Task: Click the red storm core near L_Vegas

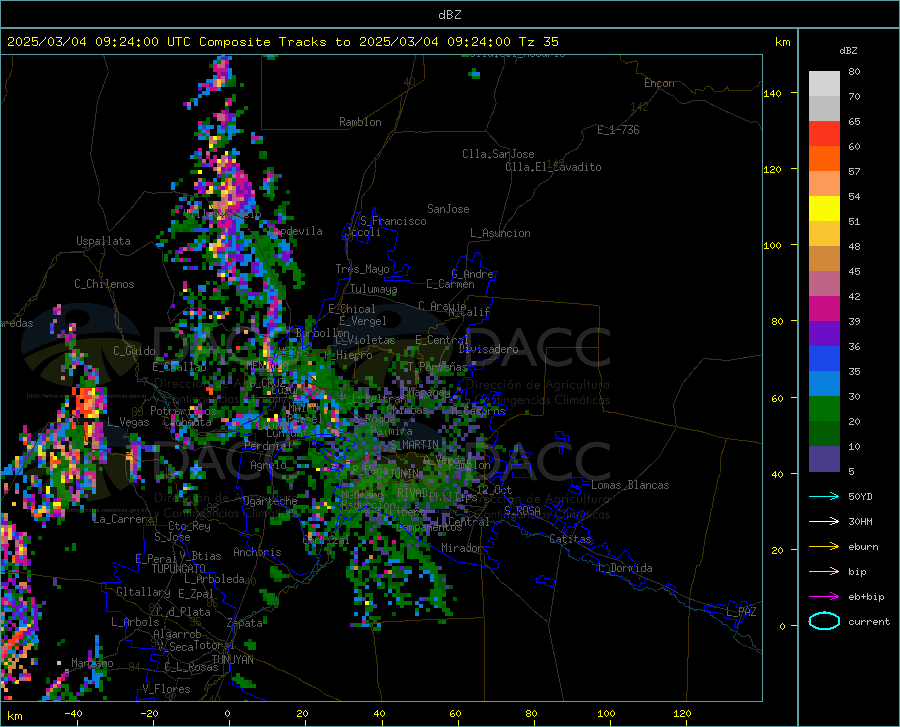Action: tap(88, 402)
